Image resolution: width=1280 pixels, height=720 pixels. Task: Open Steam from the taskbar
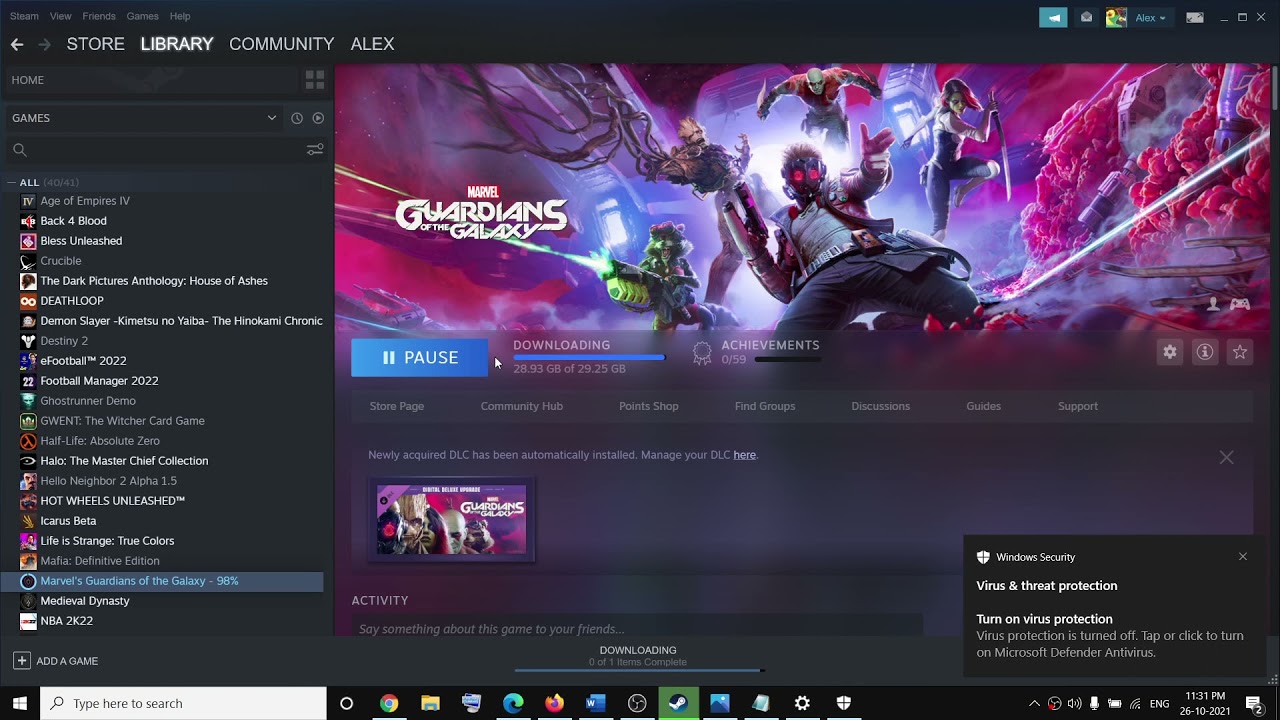pos(678,703)
